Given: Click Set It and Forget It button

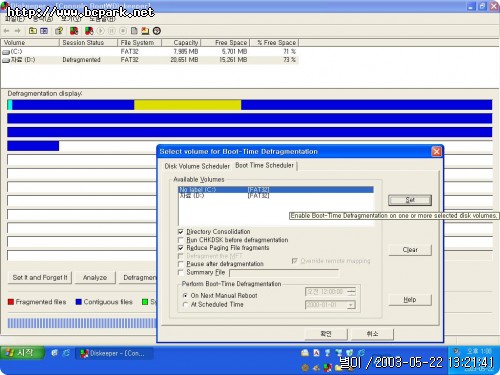Looking at the screenshot, I should point(40,278).
